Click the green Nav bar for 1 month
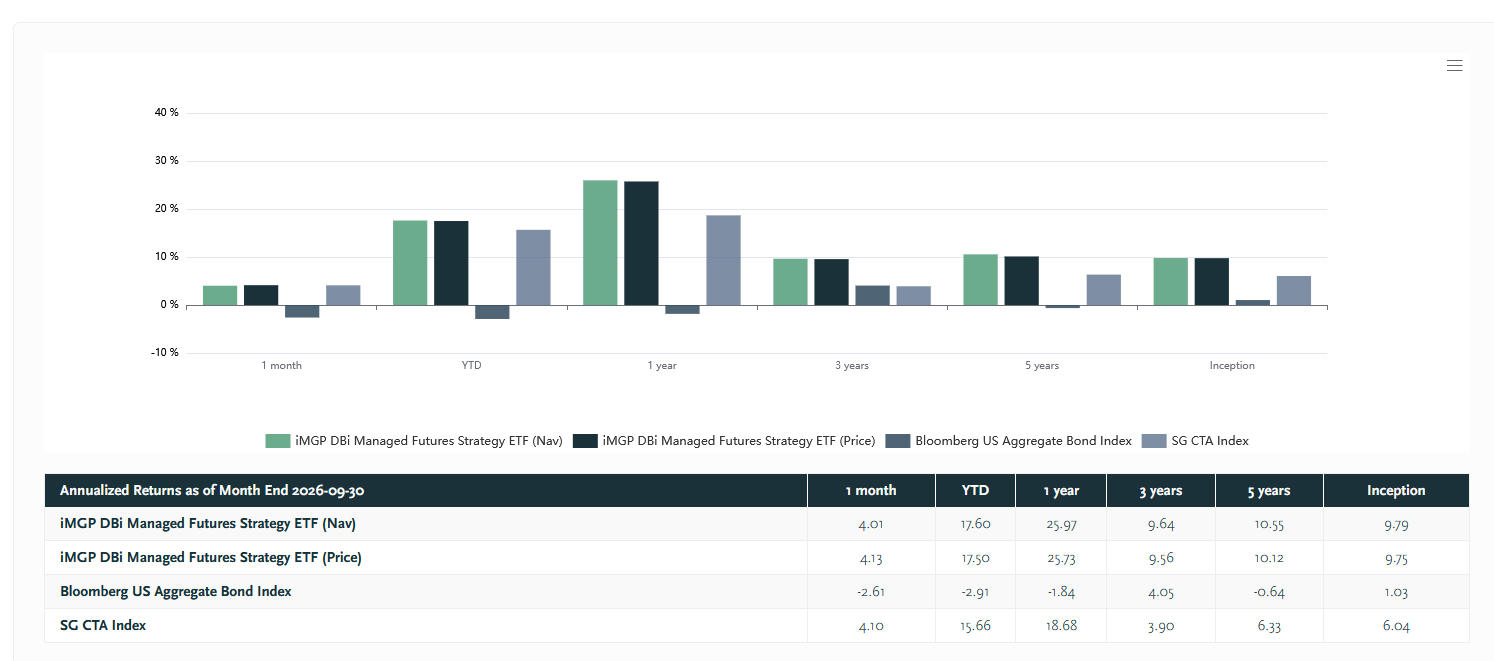1494x661 pixels. click(220, 296)
